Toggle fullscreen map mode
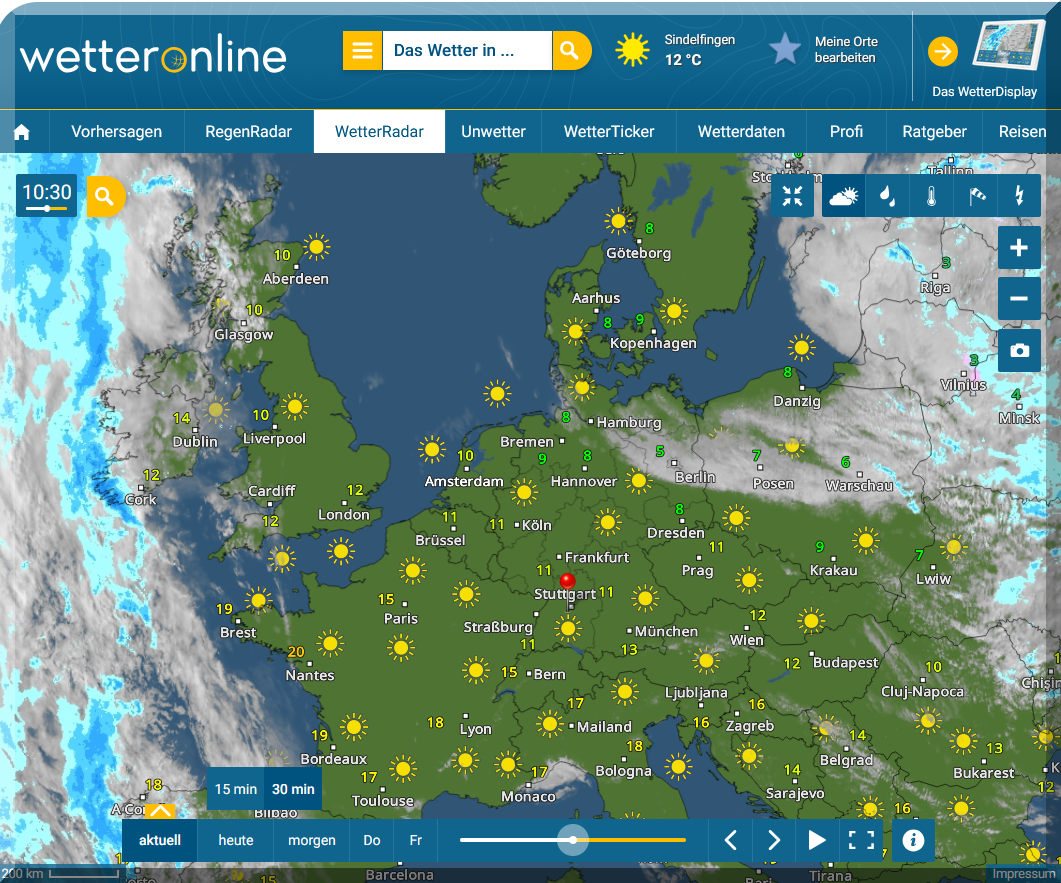The width and height of the screenshot is (1061, 883). 861,840
